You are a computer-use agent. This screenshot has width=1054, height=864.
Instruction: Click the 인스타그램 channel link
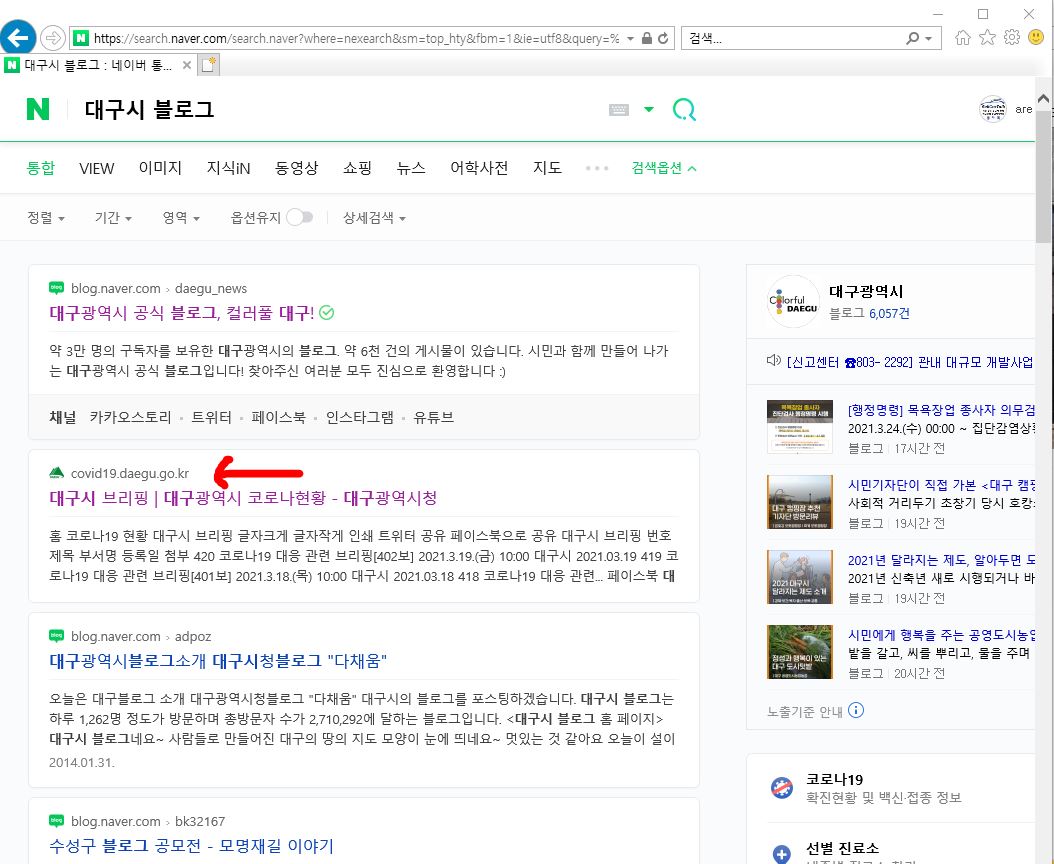pyautogui.click(x=360, y=418)
